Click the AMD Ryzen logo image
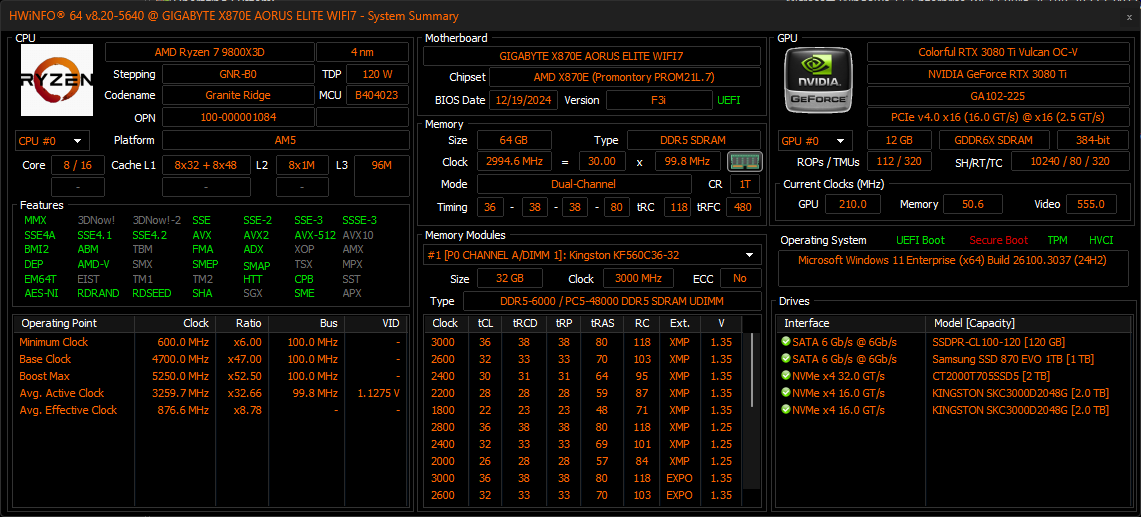The image size is (1141, 517). tap(57, 80)
